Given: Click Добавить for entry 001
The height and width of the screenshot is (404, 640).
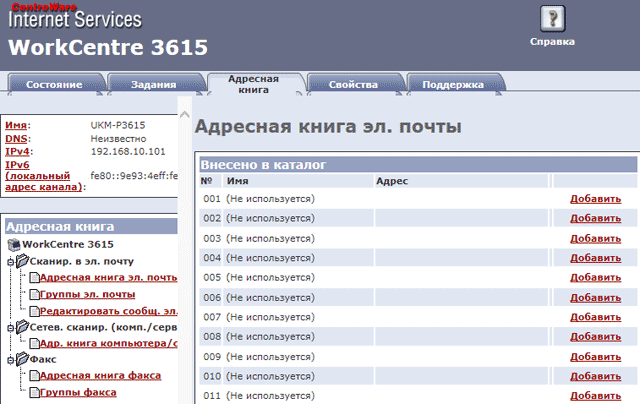Looking at the screenshot, I should (x=596, y=199).
